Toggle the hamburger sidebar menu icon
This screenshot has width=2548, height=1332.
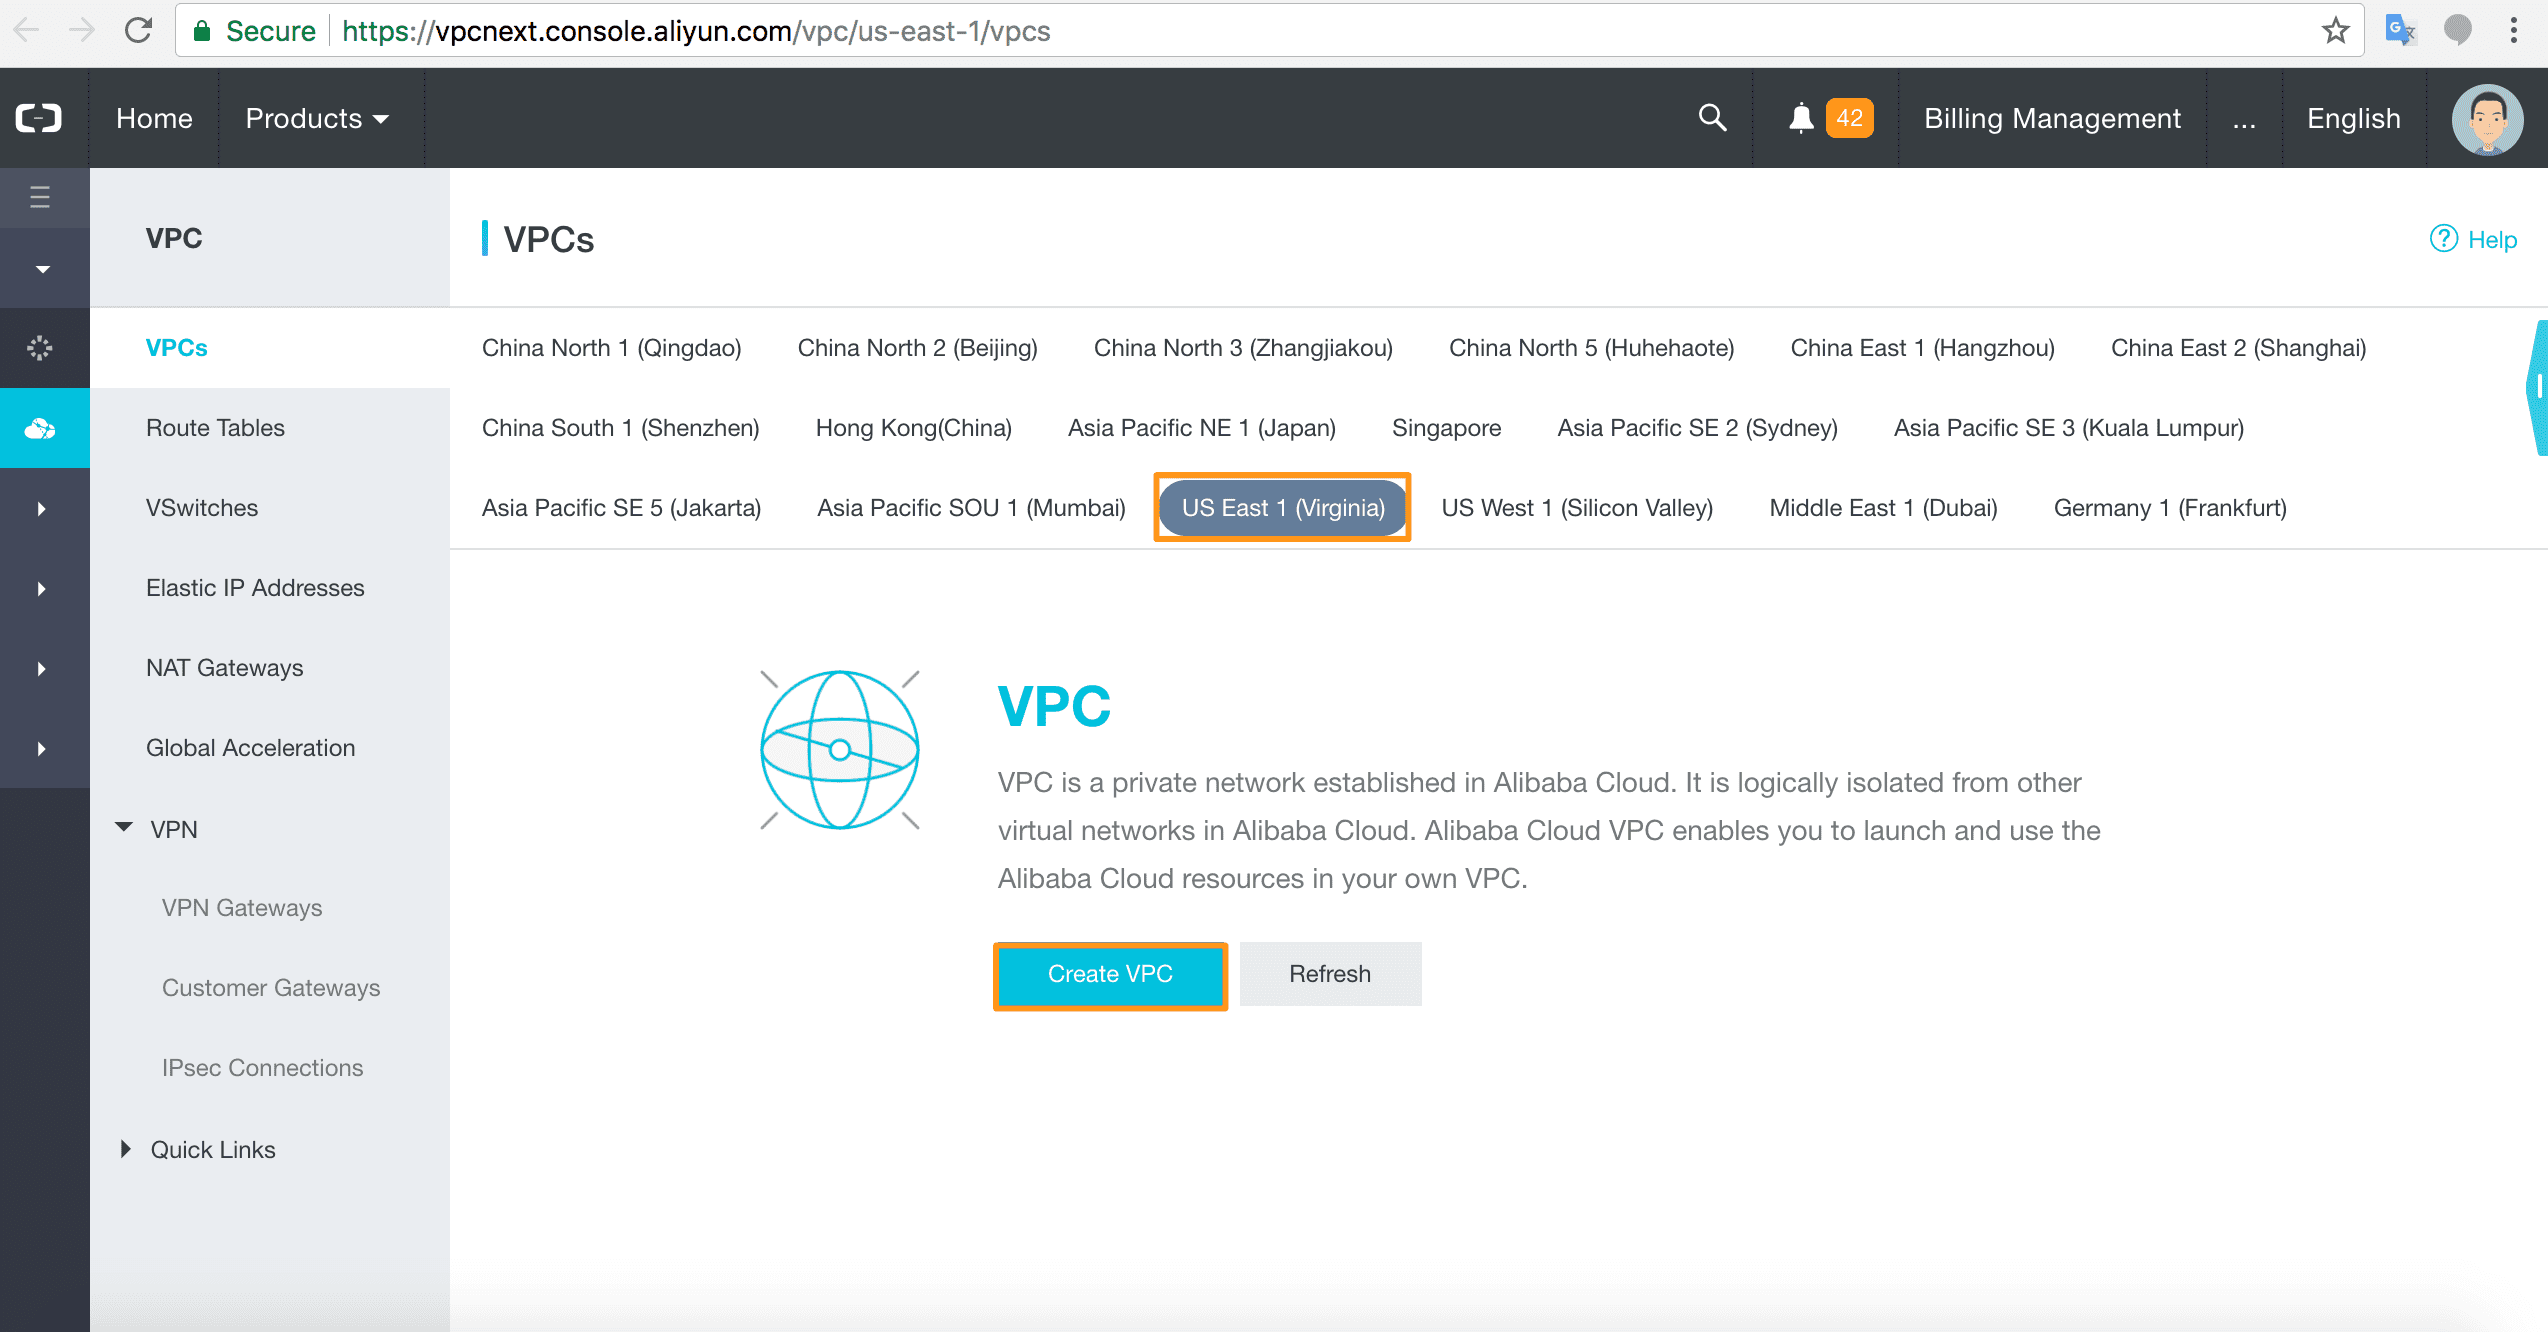pyautogui.click(x=40, y=197)
